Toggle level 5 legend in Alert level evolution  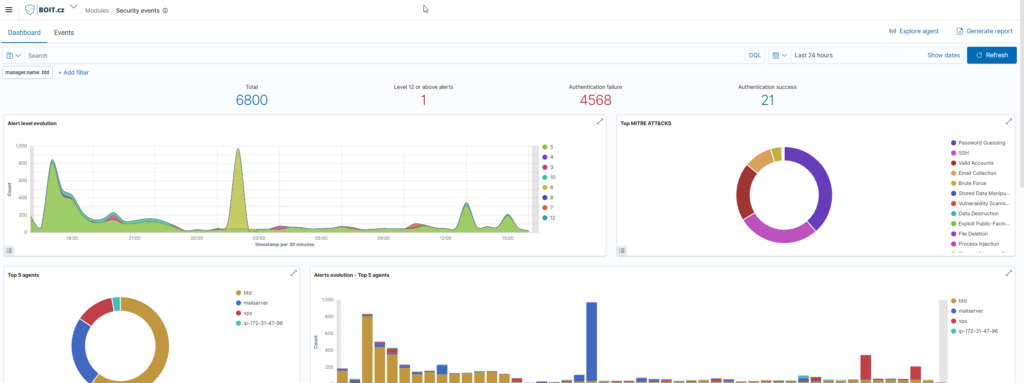(549, 147)
